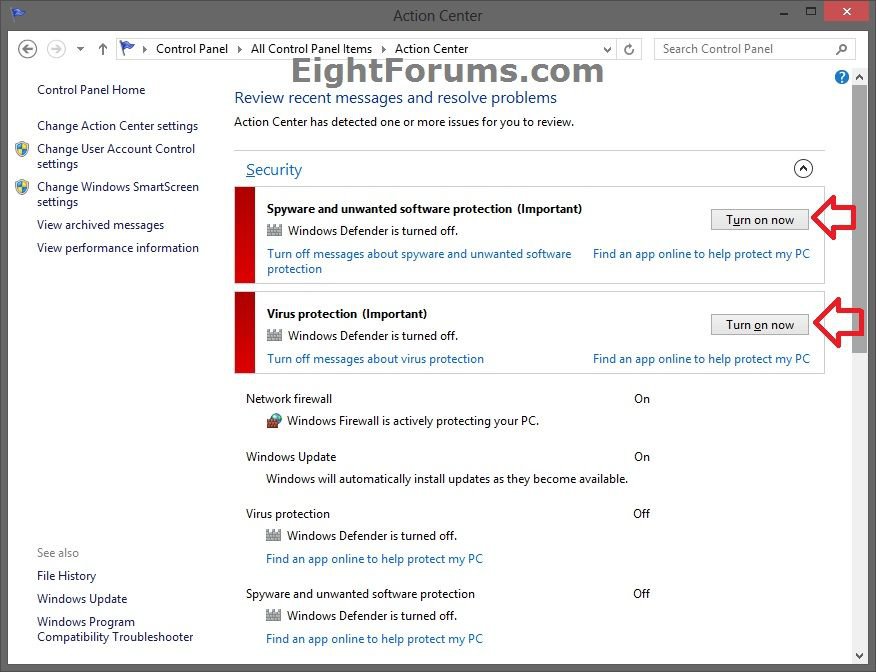Minimize the Action Center window
Screen dimensions: 876x672
click(x=784, y=12)
